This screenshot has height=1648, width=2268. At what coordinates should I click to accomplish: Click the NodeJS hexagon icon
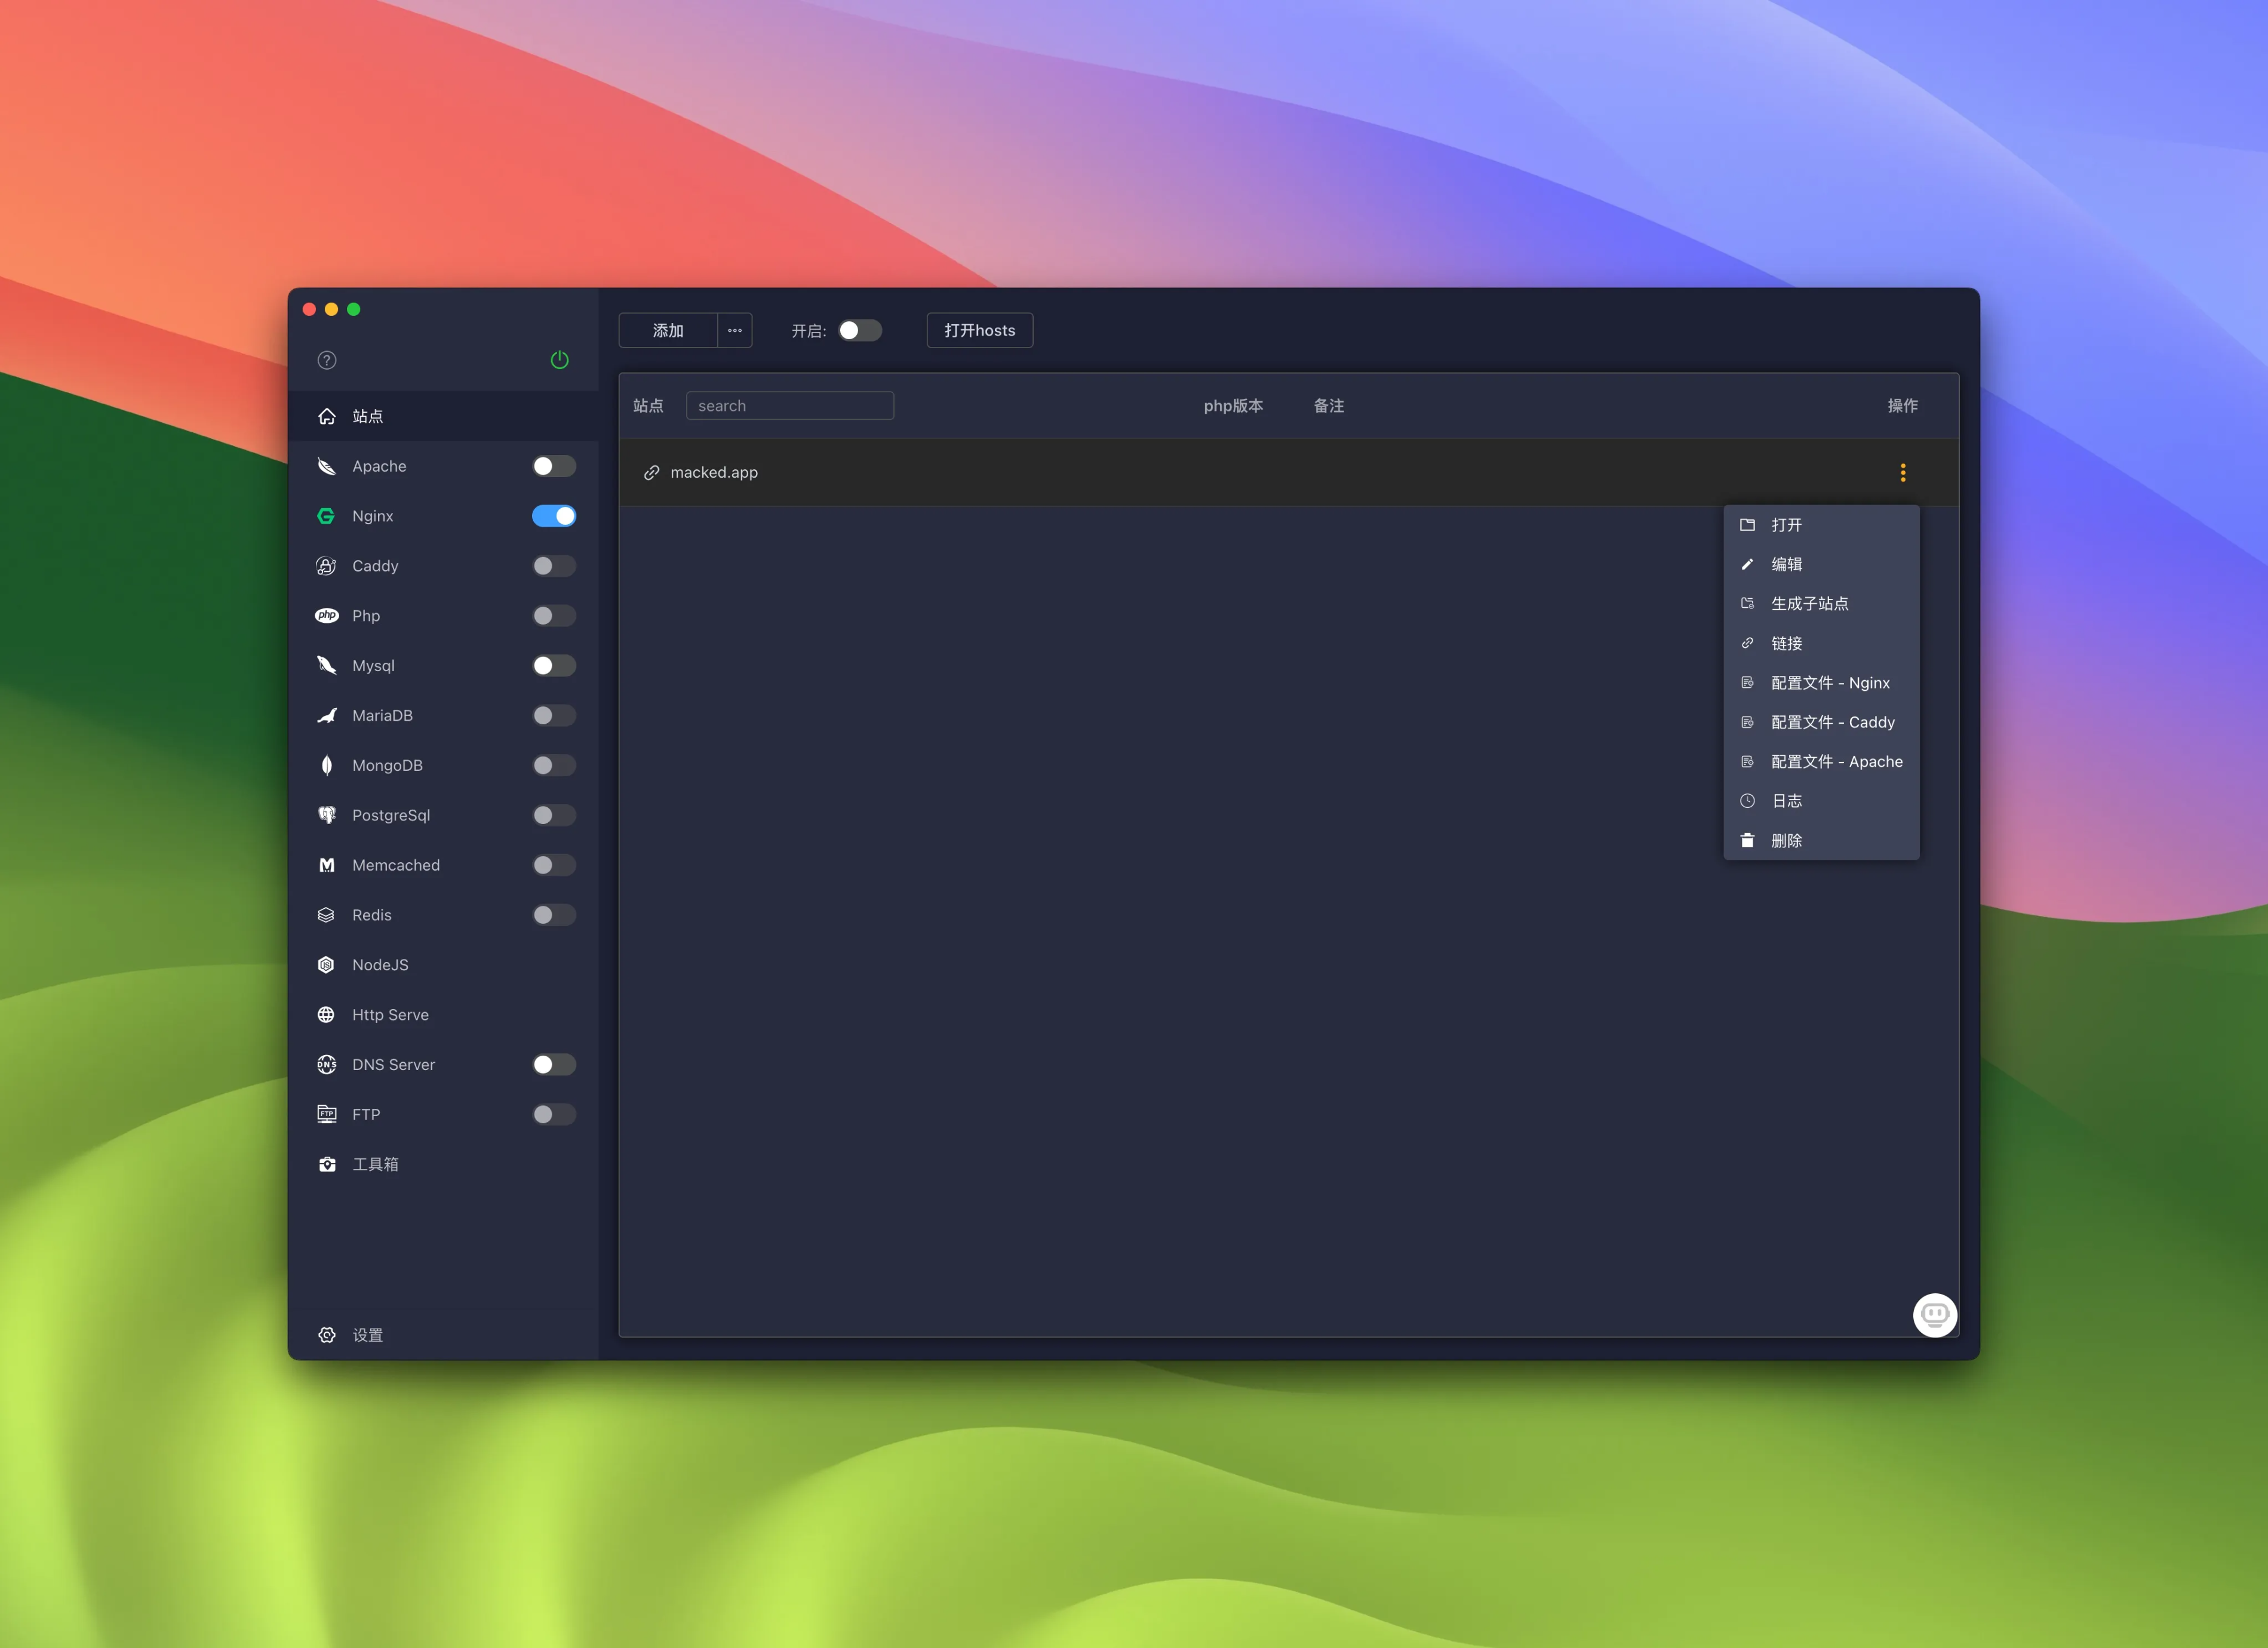pos(326,965)
